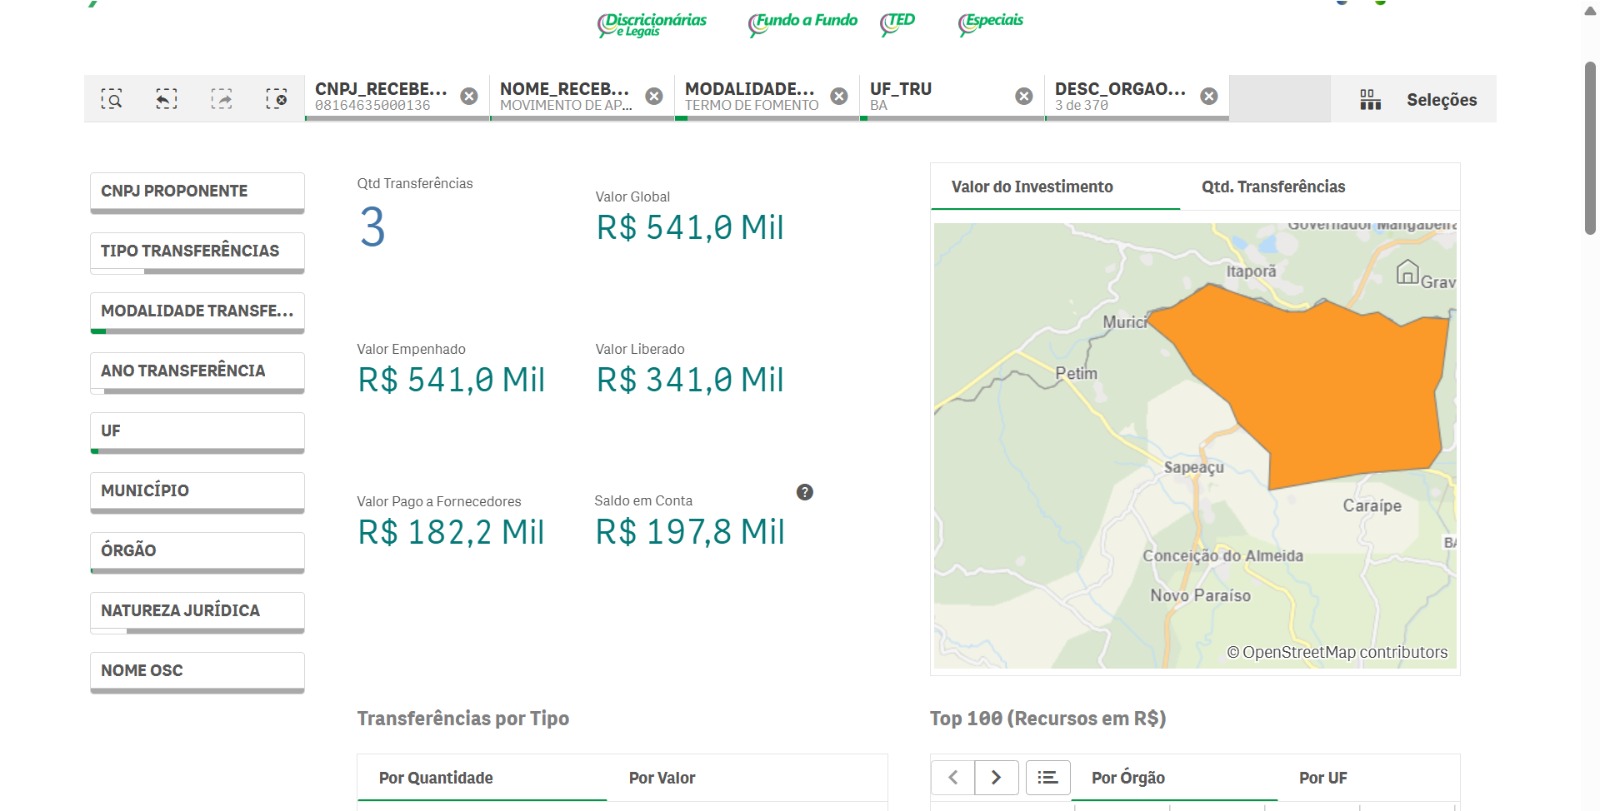Viewport: 1600px width, 811px height.
Task: Open the Seleções panel
Action: [x=1418, y=99]
